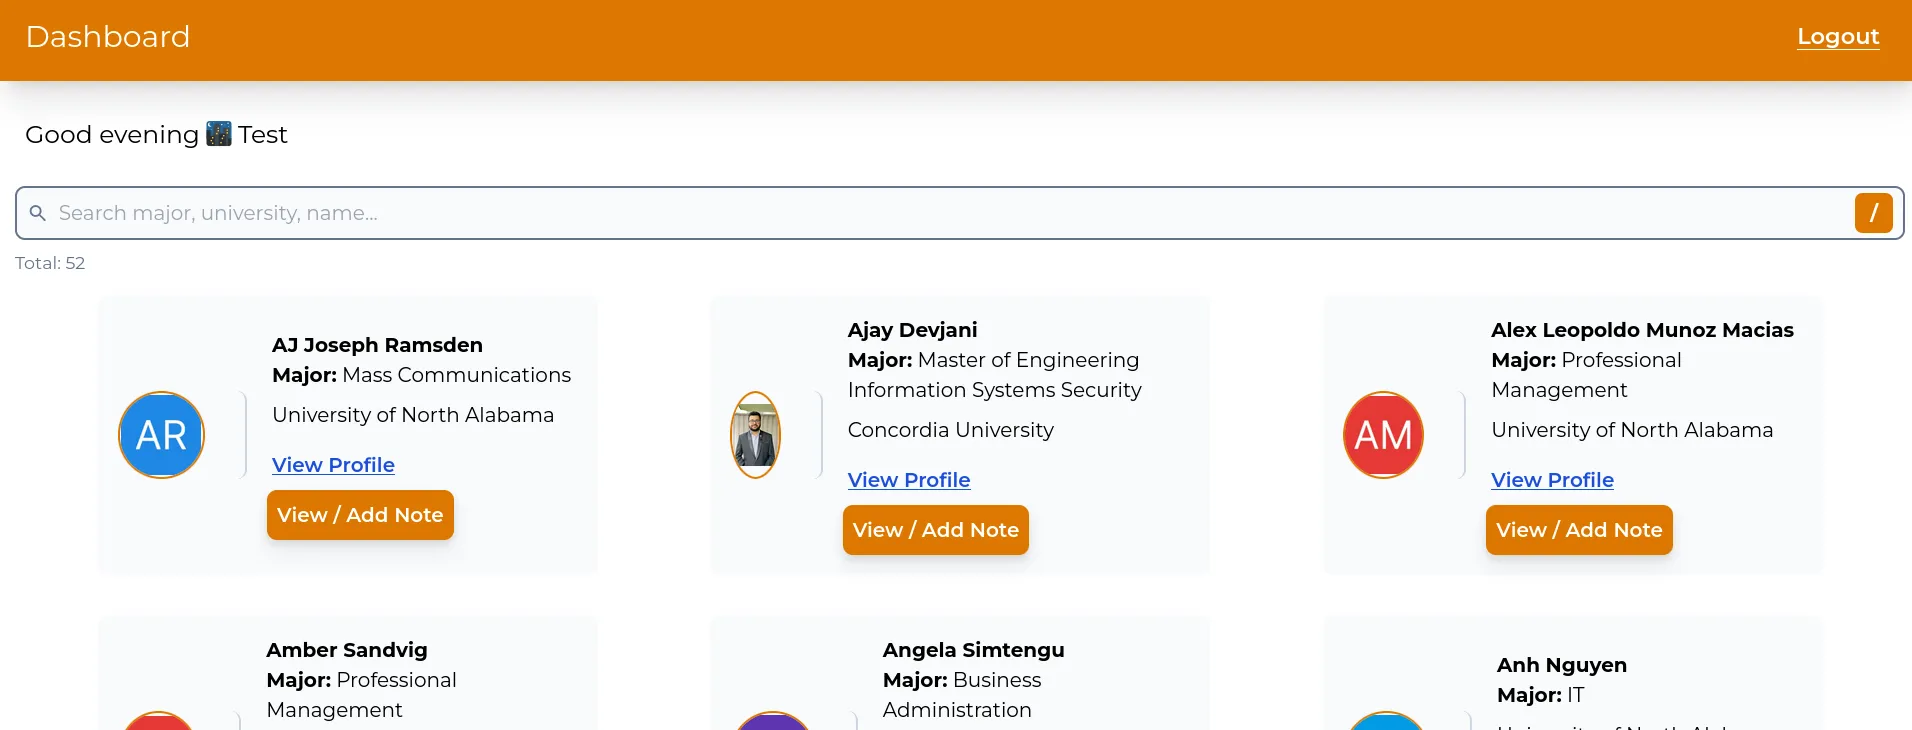Image resolution: width=1912 pixels, height=730 pixels.
Task: Open Ajay Devjani's profile photo
Action: click(x=756, y=435)
